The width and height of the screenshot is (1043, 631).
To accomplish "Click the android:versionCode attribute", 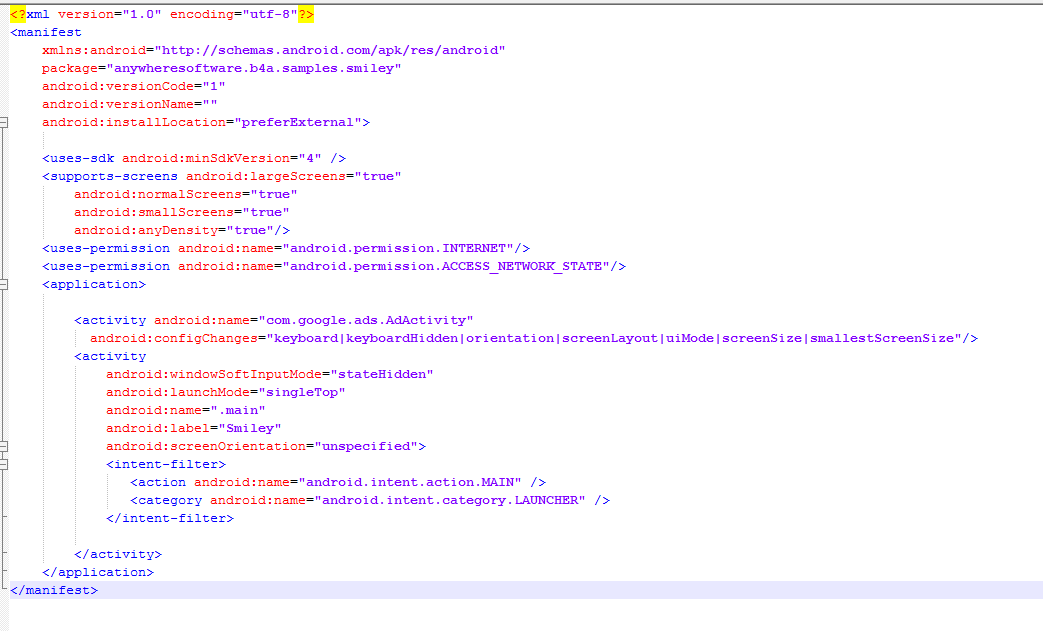I will click(x=110, y=86).
